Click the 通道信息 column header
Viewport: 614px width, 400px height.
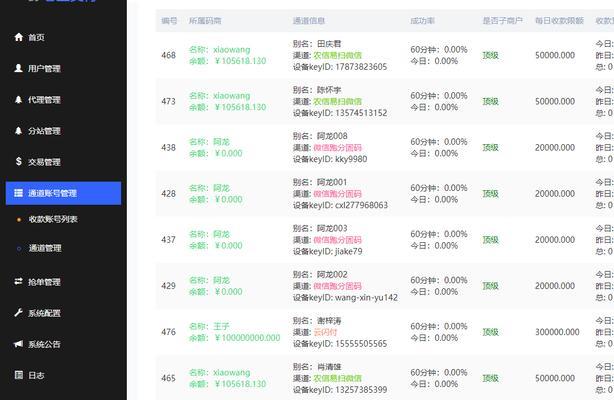[309, 21]
